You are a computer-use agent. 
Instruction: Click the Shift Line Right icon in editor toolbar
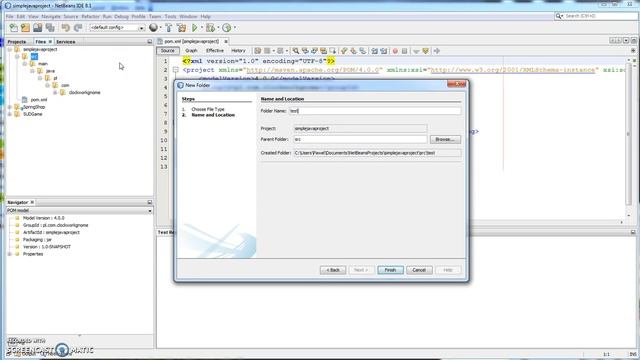point(384,51)
